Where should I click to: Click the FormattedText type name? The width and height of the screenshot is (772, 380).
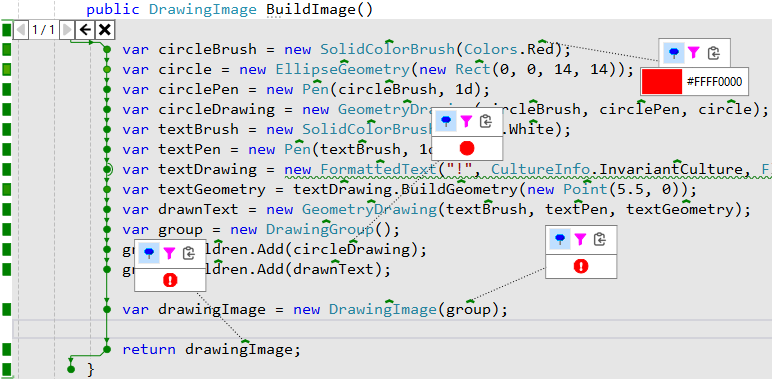coord(379,169)
